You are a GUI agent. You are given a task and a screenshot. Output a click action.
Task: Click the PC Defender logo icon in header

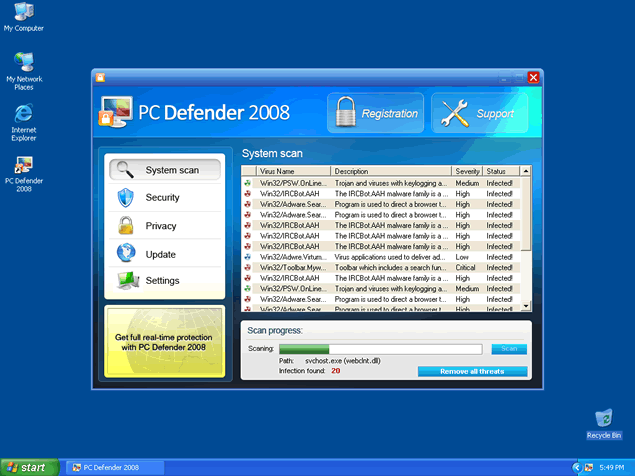114,113
